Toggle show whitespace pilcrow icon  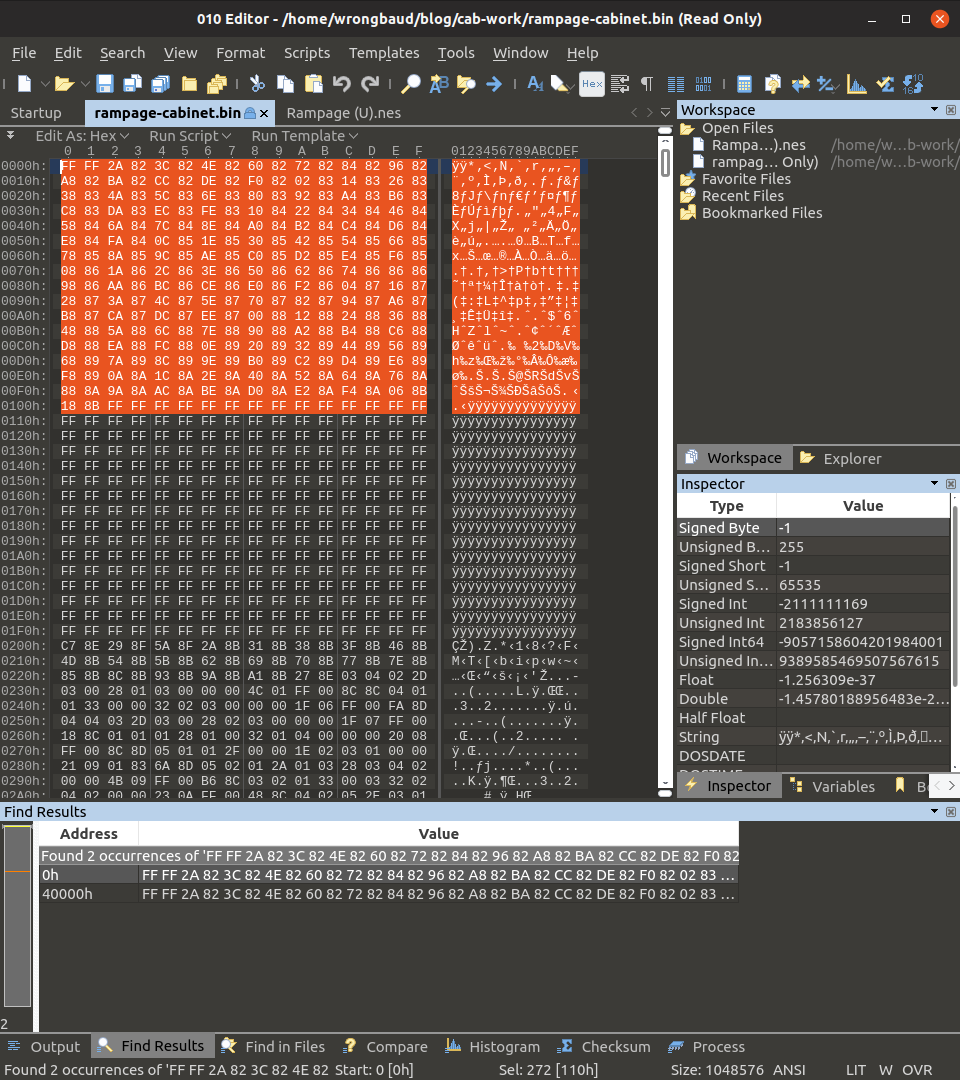[647, 84]
